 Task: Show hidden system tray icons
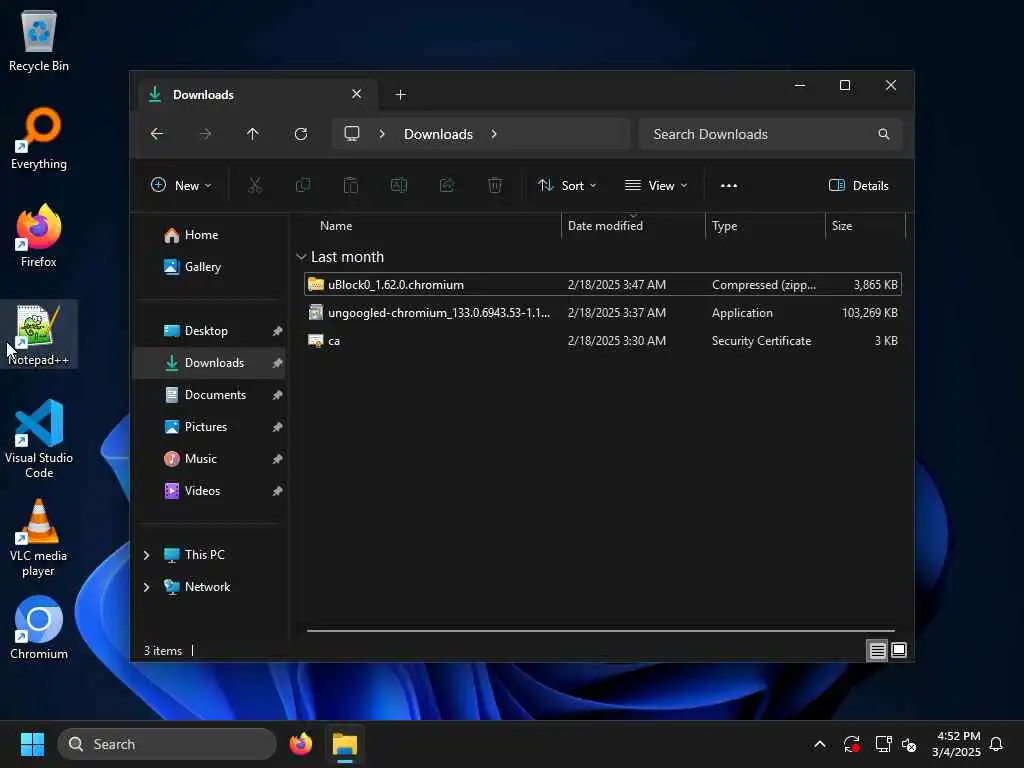click(820, 744)
